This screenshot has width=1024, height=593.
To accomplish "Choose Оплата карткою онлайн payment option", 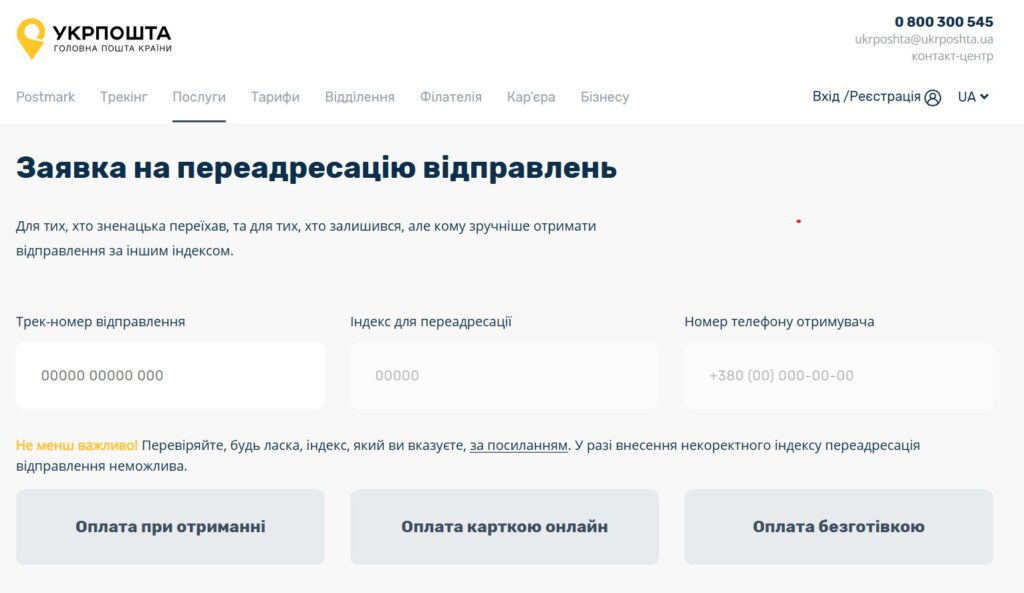I will 504,526.
